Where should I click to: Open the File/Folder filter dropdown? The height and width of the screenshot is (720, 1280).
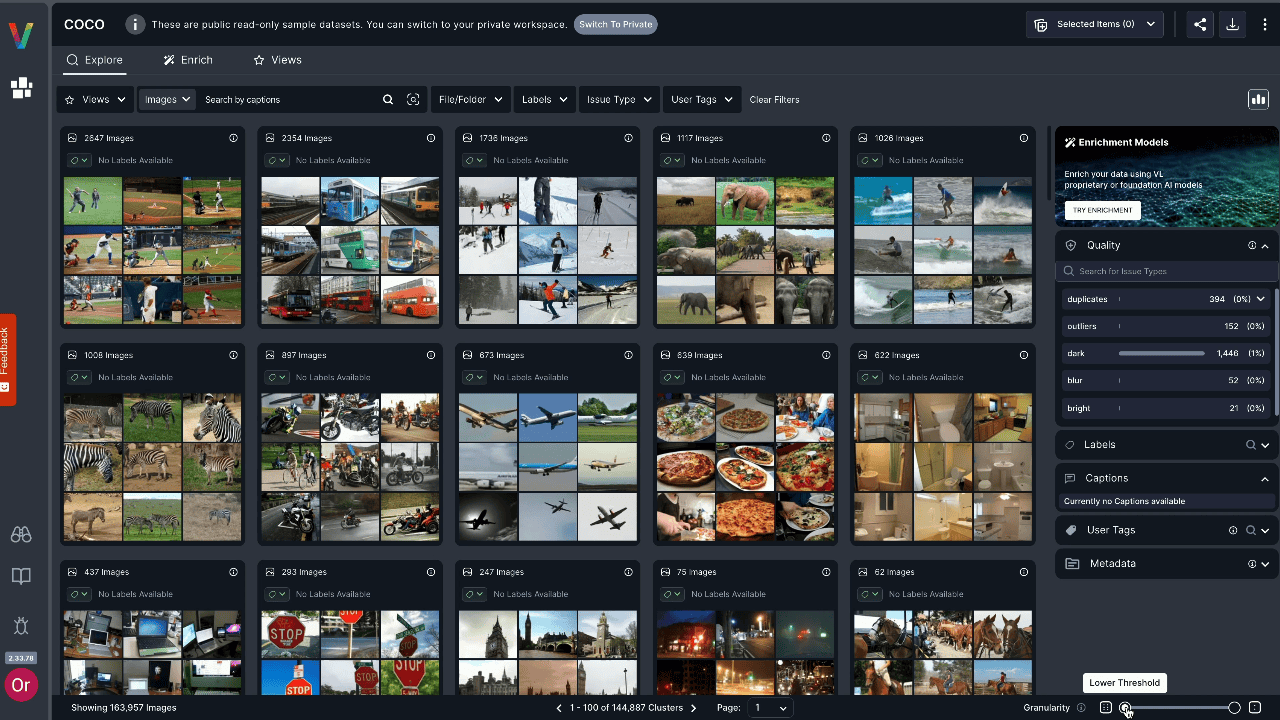[x=470, y=100]
